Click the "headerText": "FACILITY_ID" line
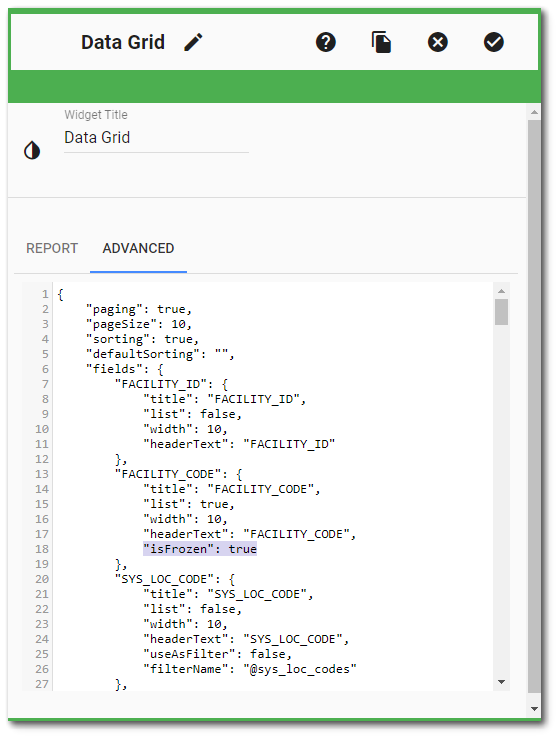The image size is (557, 737). coord(239,445)
